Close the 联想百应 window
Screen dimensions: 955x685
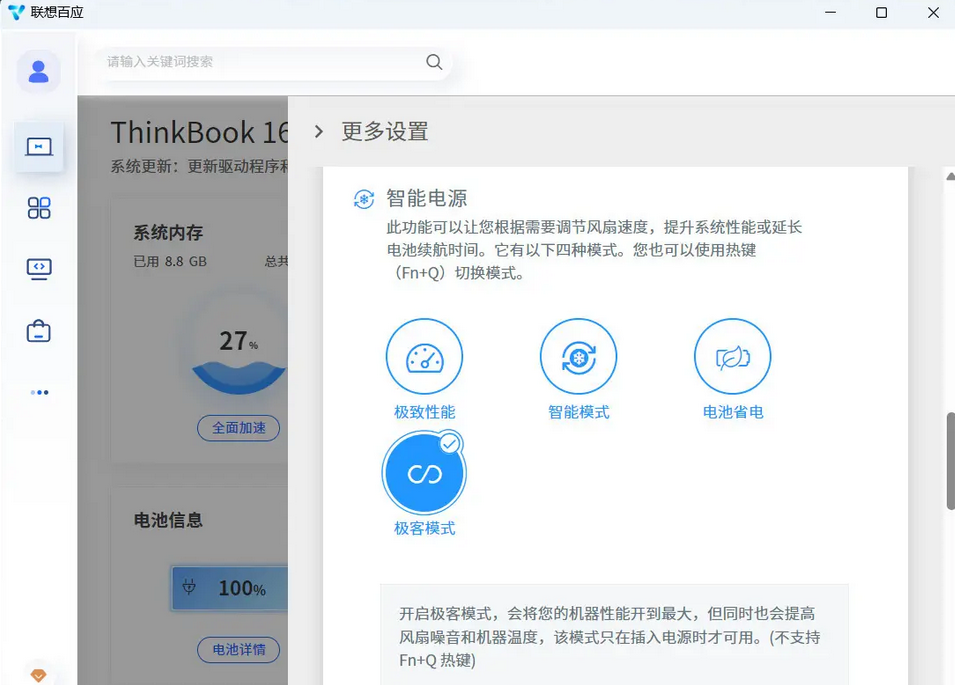coord(933,12)
